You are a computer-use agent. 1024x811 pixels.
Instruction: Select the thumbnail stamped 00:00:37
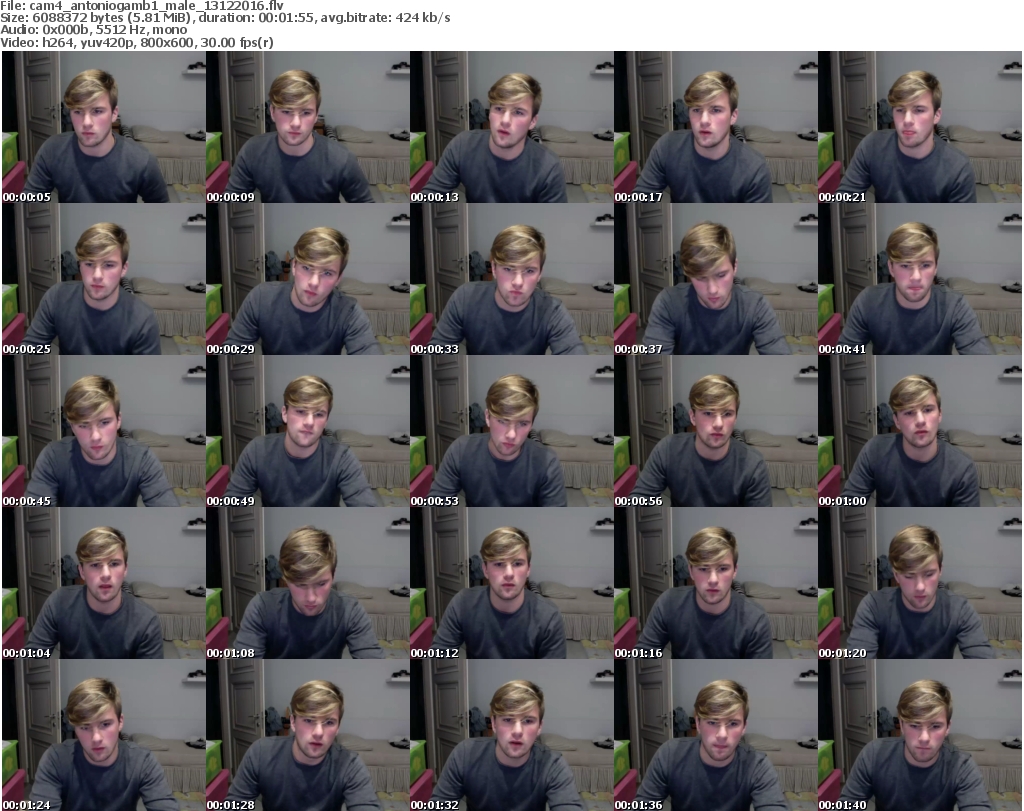click(x=716, y=279)
